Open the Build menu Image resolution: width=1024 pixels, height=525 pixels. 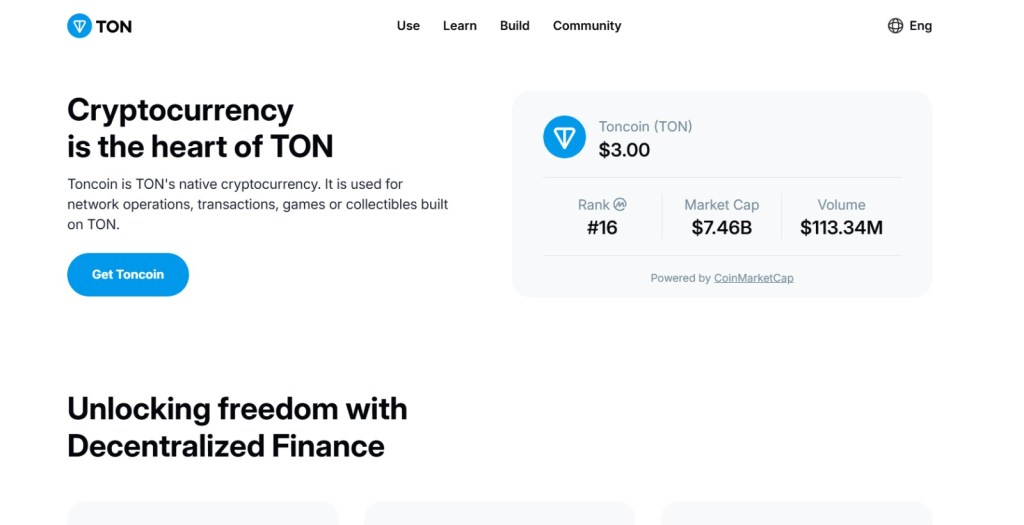515,26
